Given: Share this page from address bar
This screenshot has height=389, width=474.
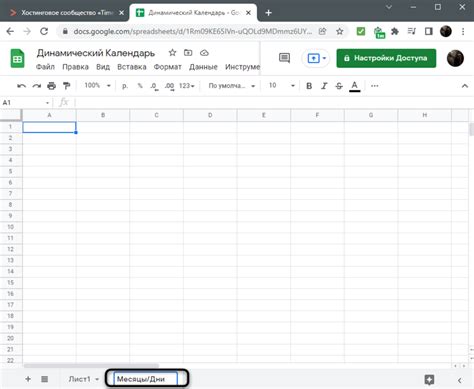Looking at the screenshot, I should tap(322, 31).
